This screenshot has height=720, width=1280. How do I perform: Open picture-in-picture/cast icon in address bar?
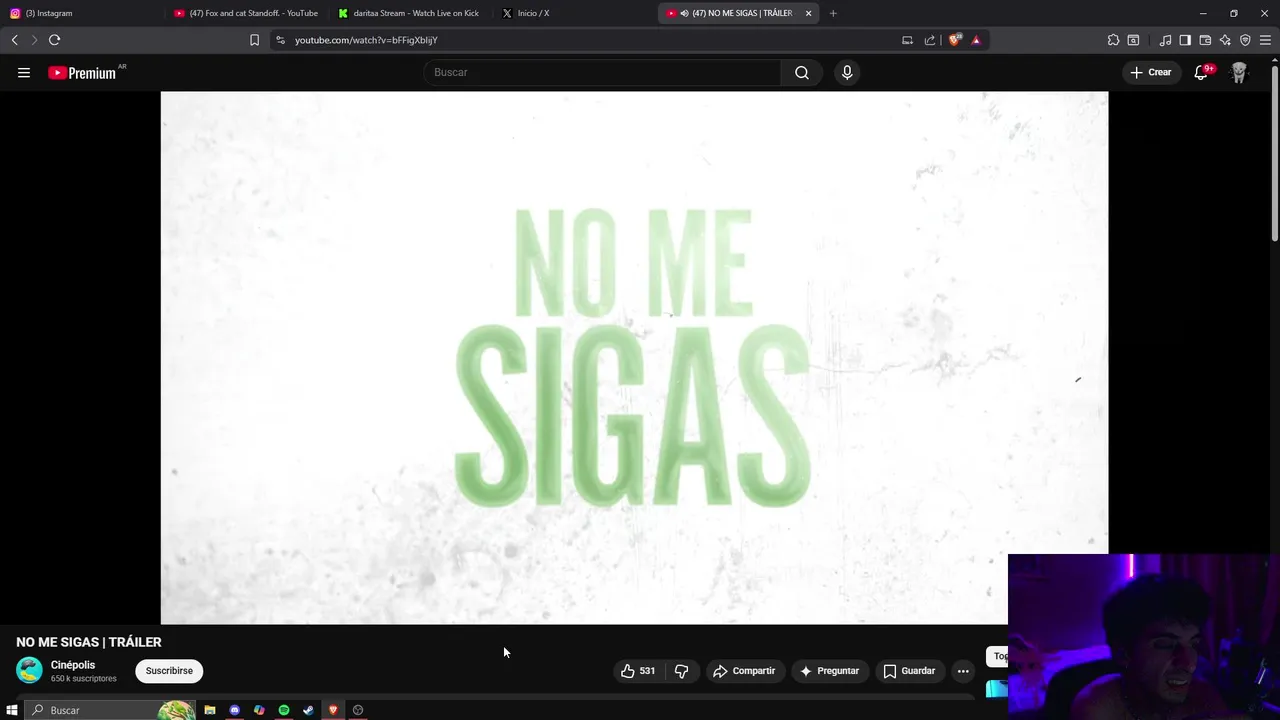tap(907, 40)
